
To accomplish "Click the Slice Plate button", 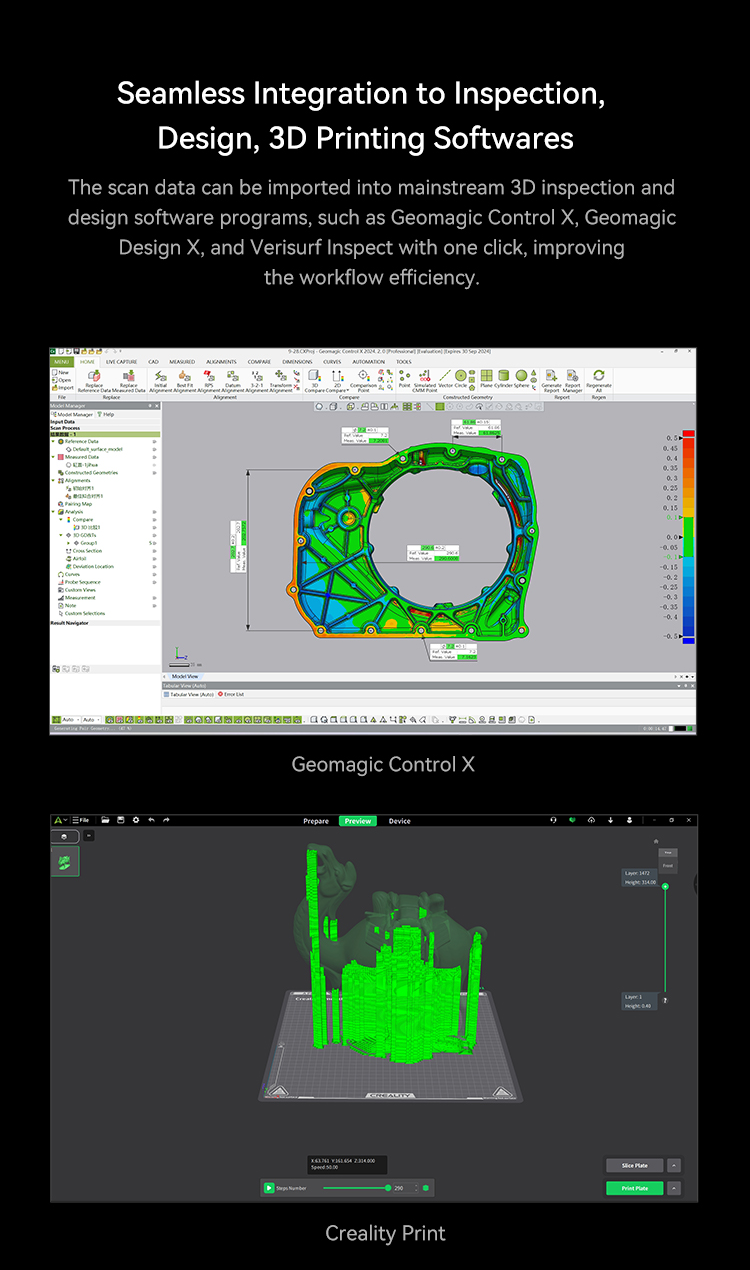I will 634,1165.
